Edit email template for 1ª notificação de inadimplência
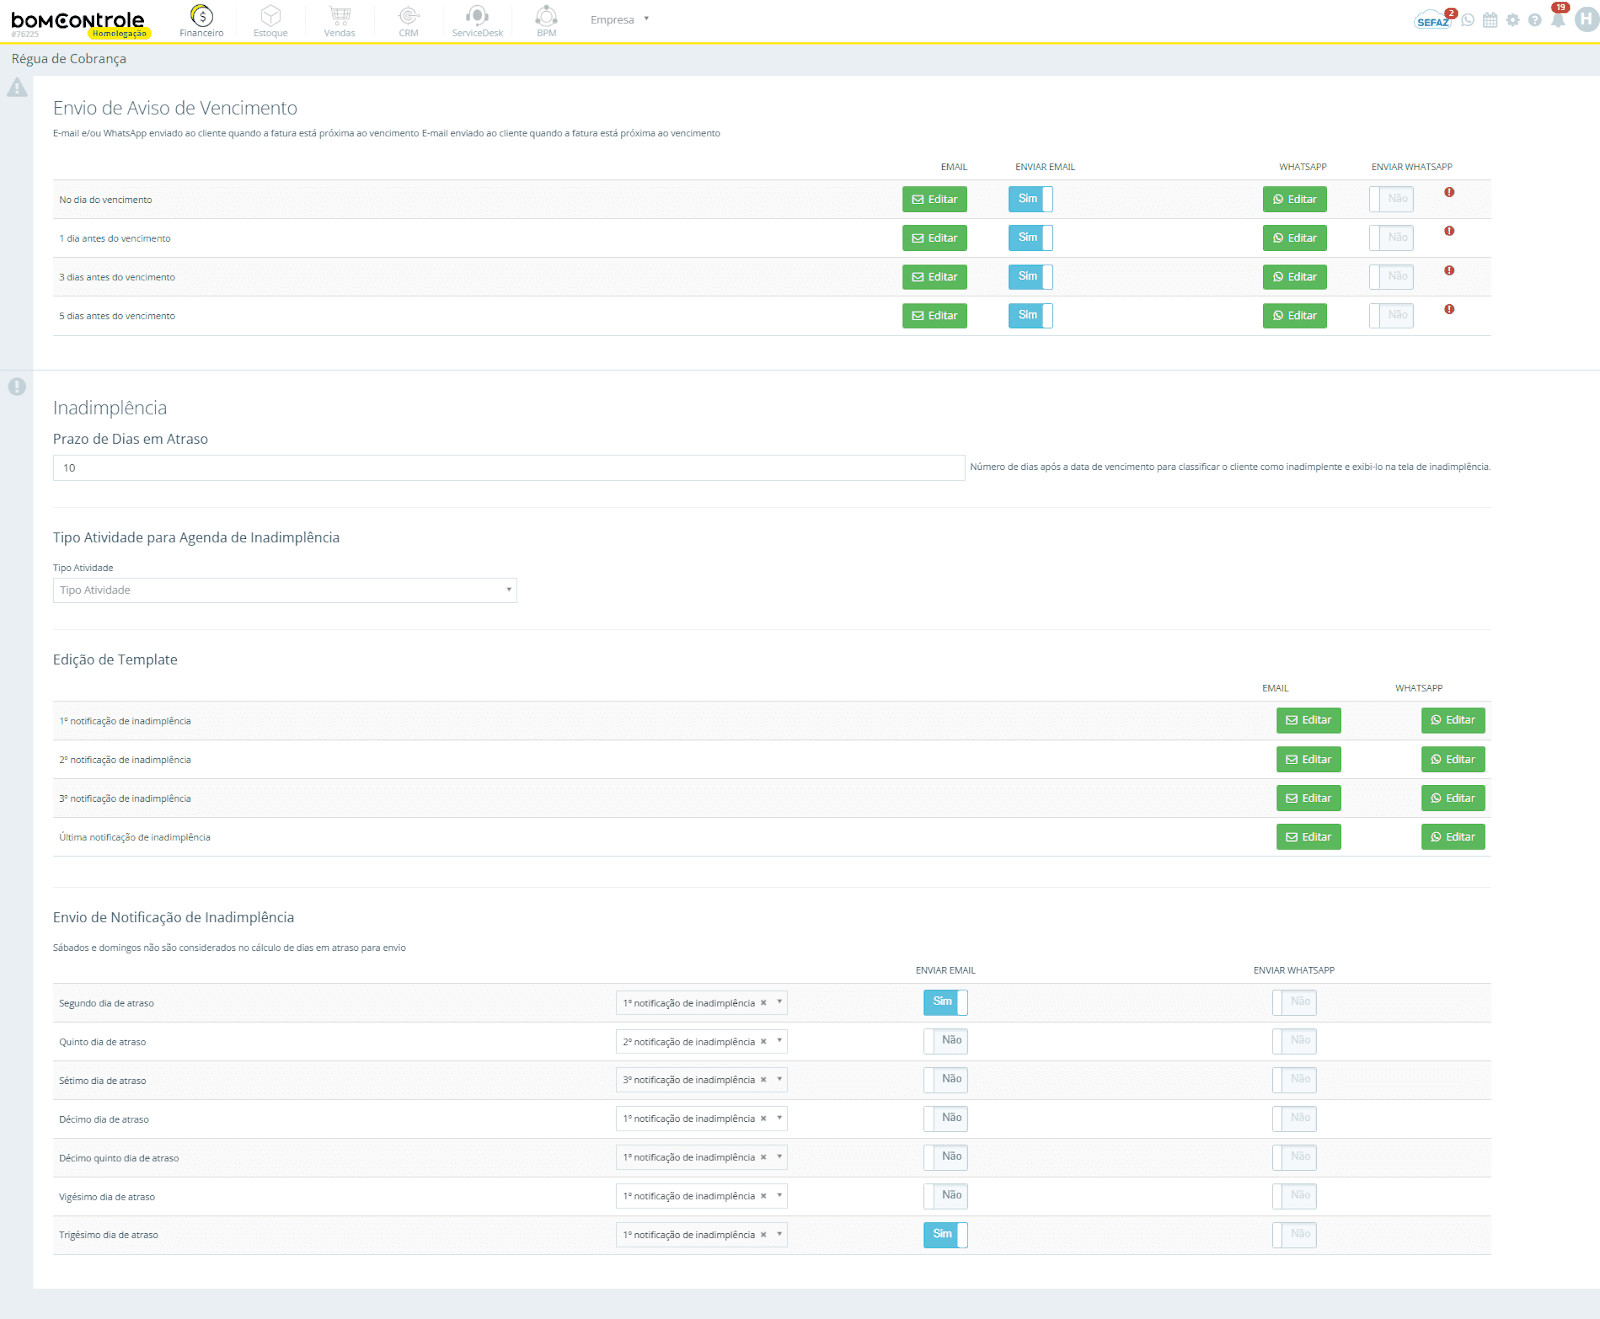1600x1319 pixels. [1308, 720]
